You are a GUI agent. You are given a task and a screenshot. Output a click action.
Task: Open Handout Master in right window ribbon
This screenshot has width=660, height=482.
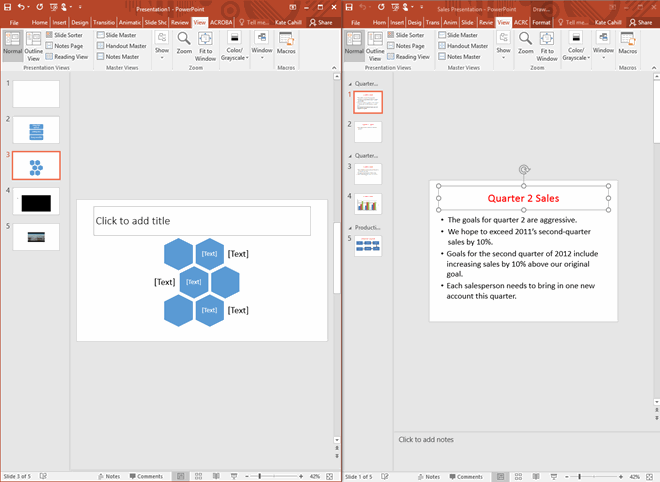point(463,45)
